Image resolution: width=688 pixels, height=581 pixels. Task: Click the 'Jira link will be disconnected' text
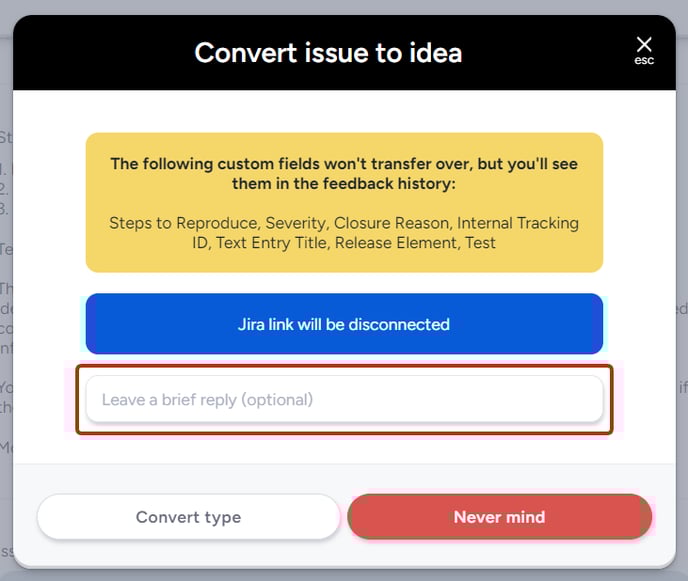344,324
